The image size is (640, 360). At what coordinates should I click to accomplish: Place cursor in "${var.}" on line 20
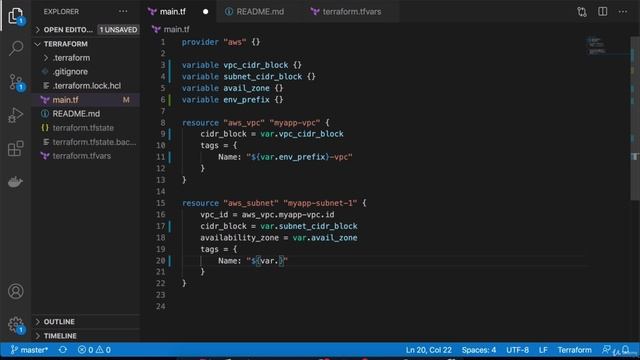267,261
